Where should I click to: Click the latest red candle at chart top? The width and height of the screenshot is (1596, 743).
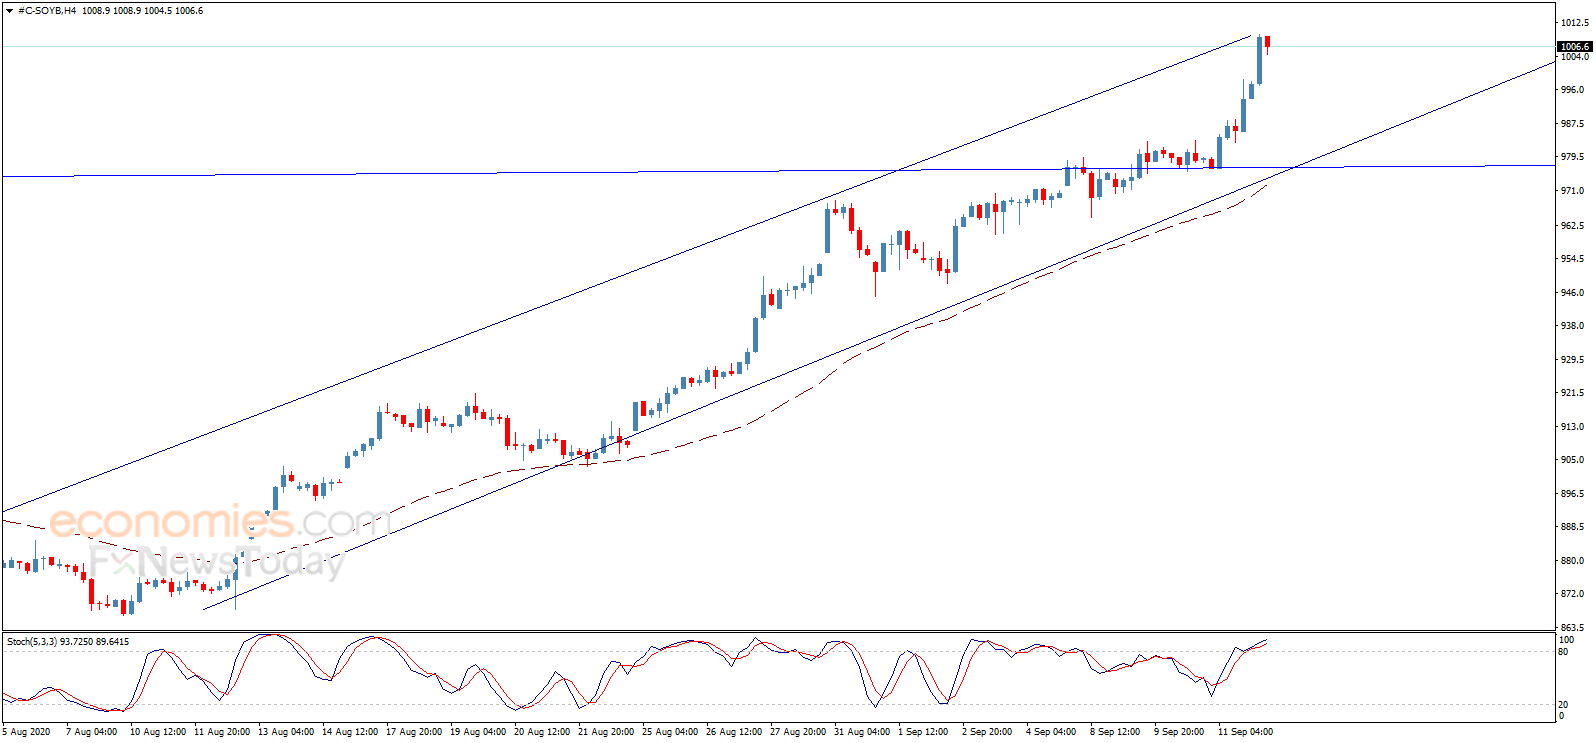1267,42
